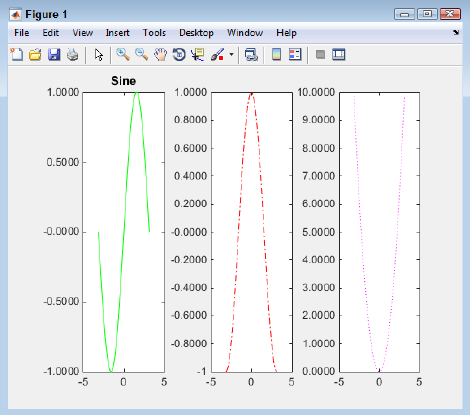This screenshot has width=470, height=415.
Task: Click the 0.5000 y-axis label
Action: click(x=63, y=162)
